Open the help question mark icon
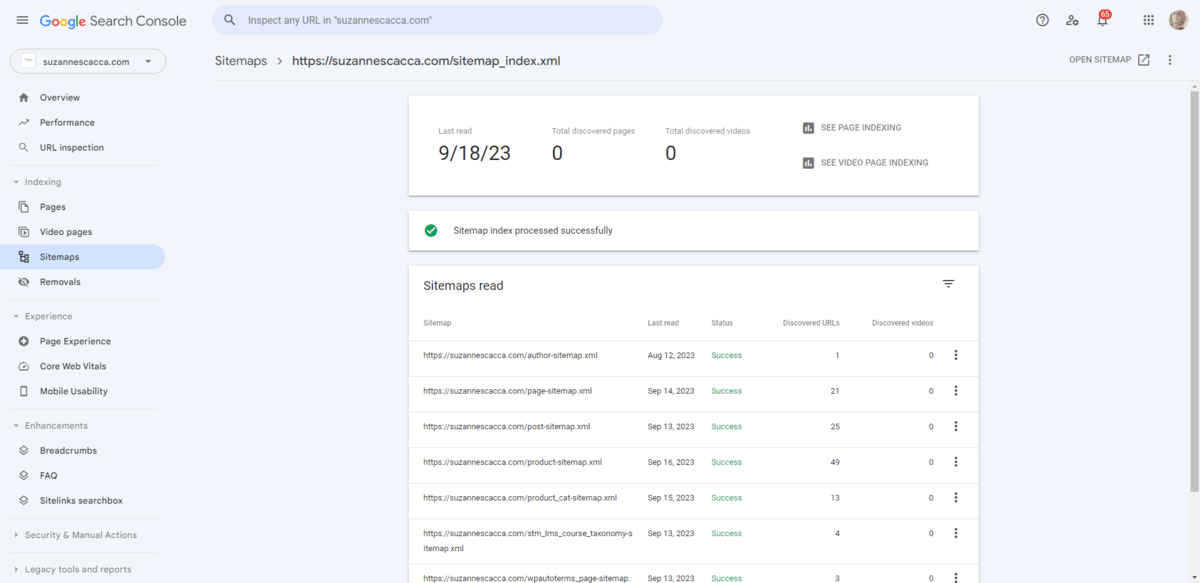This screenshot has width=1200, height=583. (x=1042, y=20)
